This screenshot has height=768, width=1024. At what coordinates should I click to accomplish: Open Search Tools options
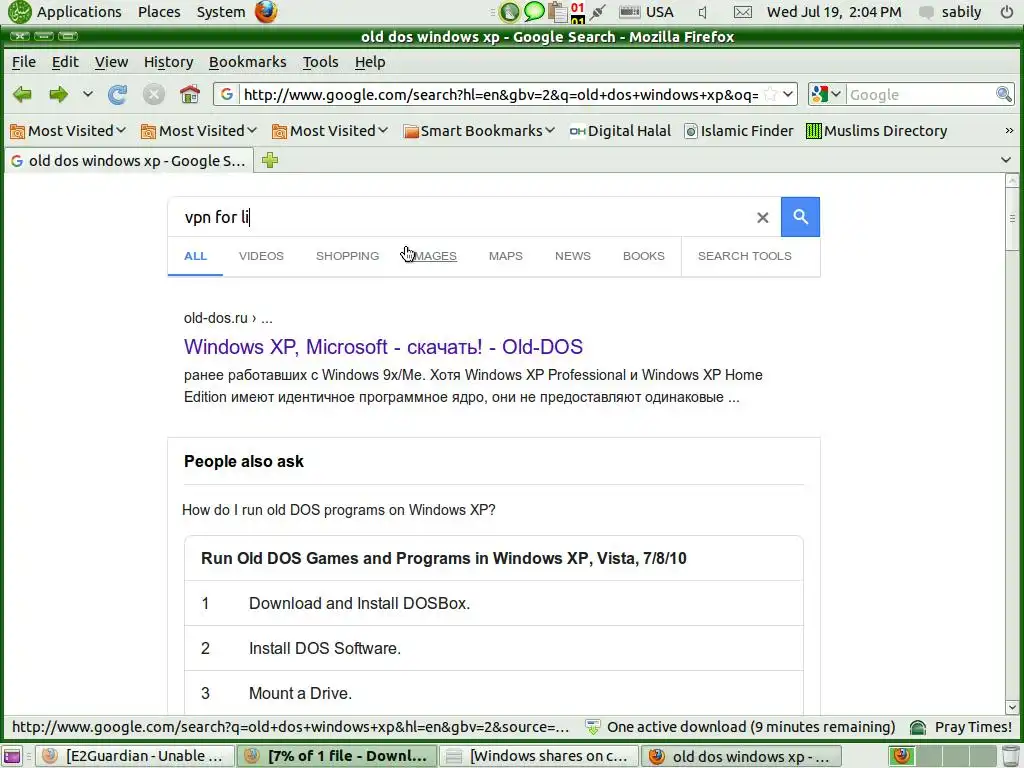(x=744, y=256)
